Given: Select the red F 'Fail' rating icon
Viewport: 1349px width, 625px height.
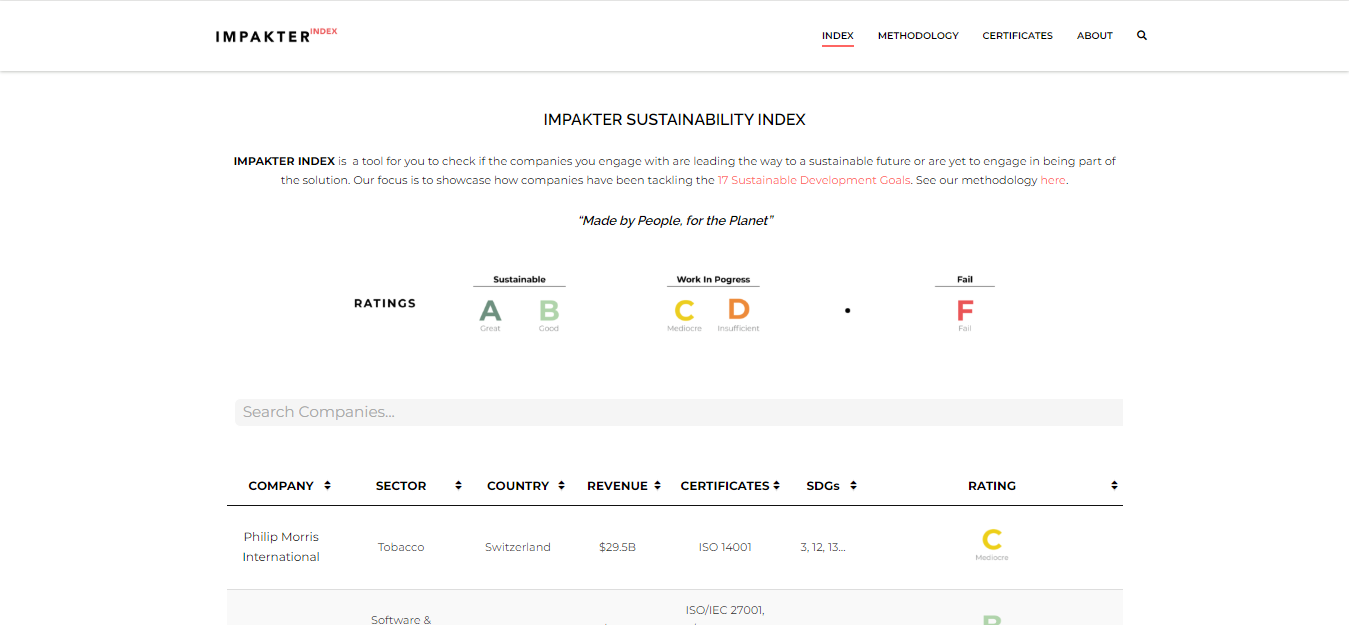Looking at the screenshot, I should (x=963, y=311).
